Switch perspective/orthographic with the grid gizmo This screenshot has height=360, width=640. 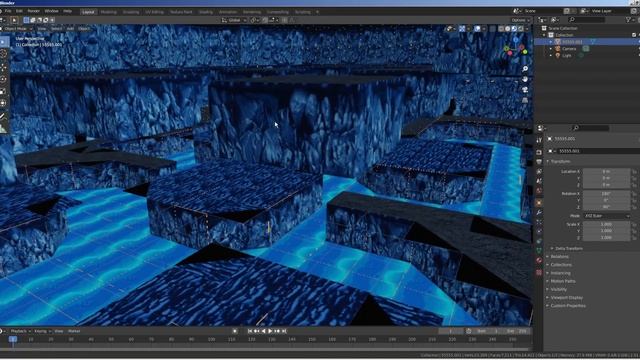coord(525,100)
